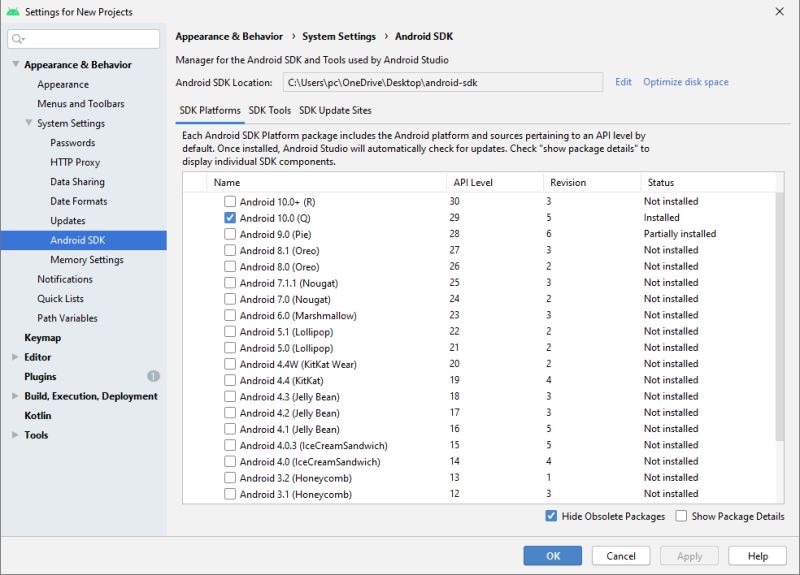Click API level 30 cell

(454, 201)
